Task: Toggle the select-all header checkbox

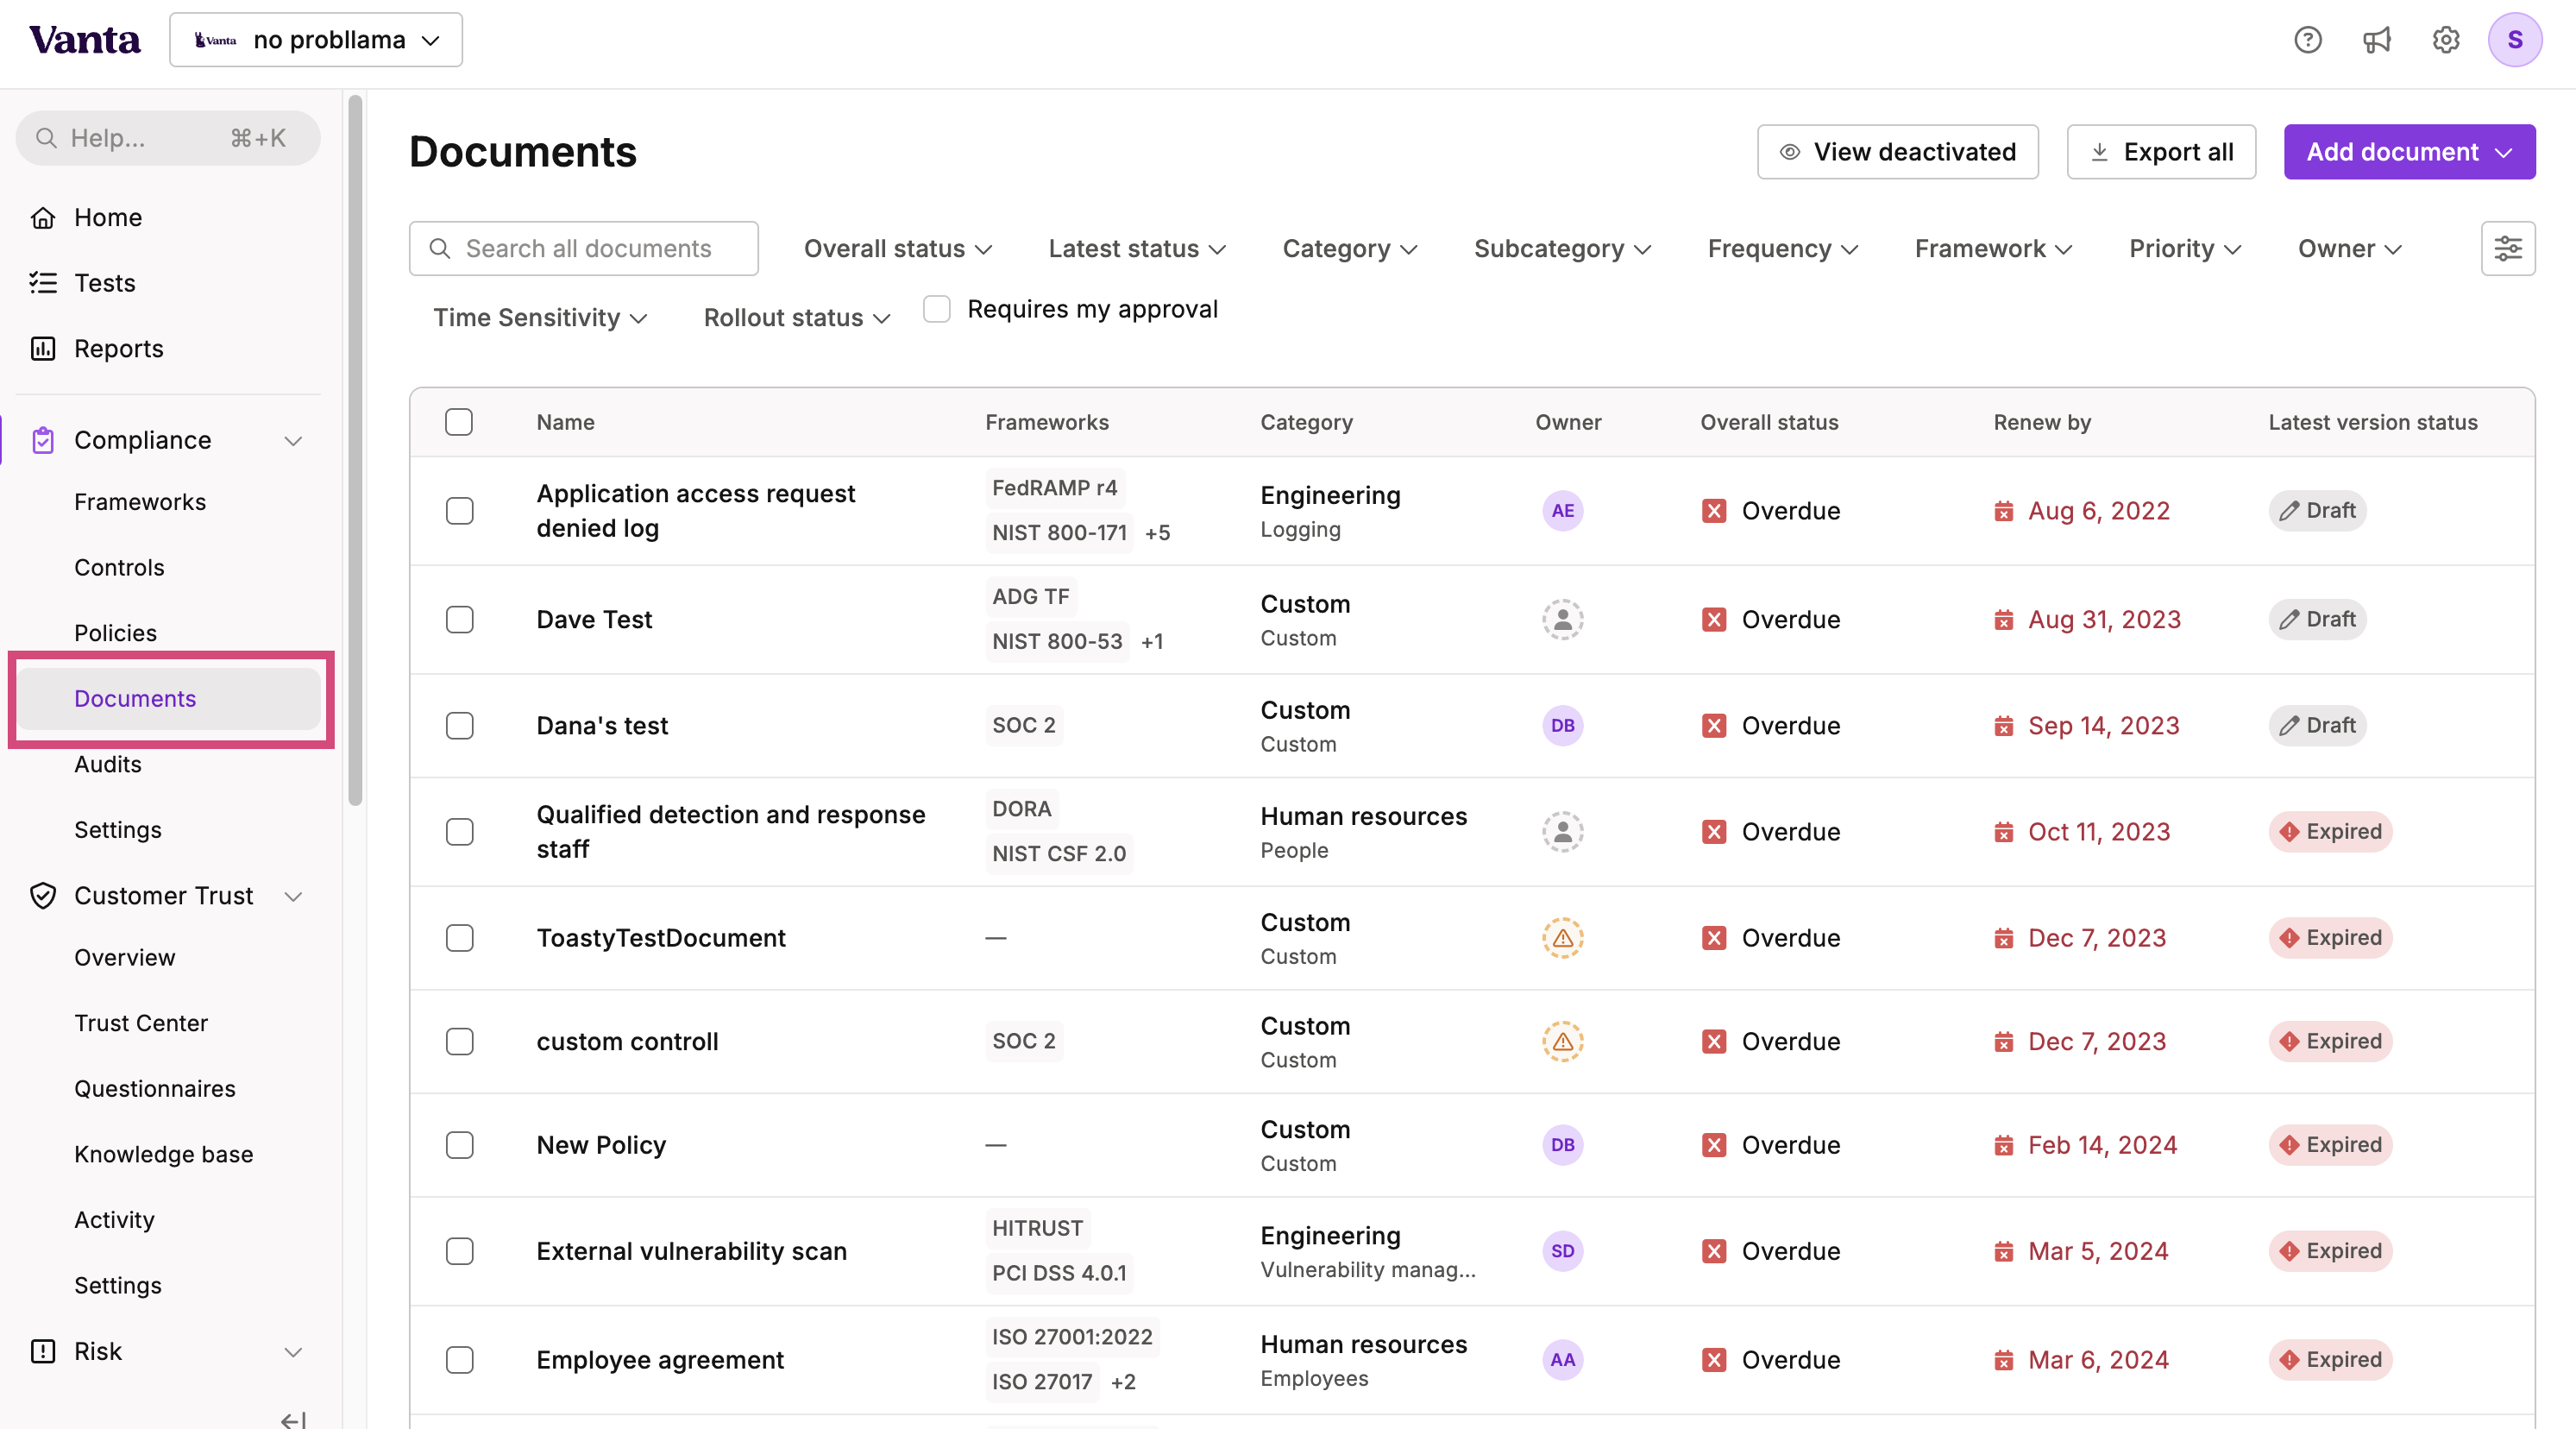Action: [x=459, y=422]
